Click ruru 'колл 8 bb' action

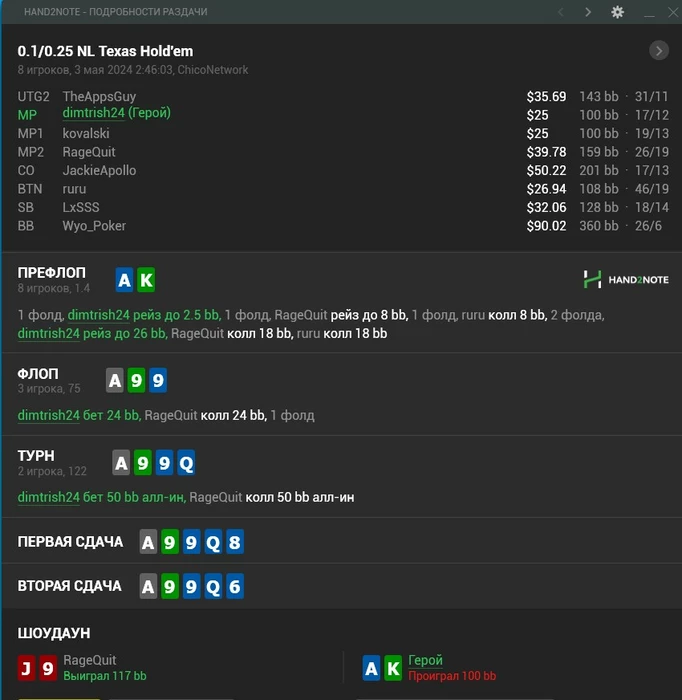click(517, 315)
